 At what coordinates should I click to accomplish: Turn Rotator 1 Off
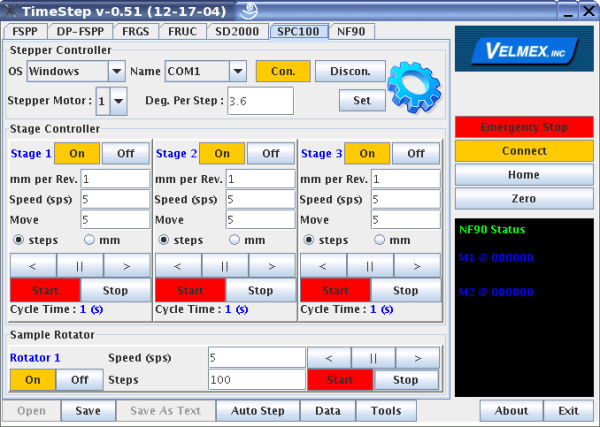point(80,380)
